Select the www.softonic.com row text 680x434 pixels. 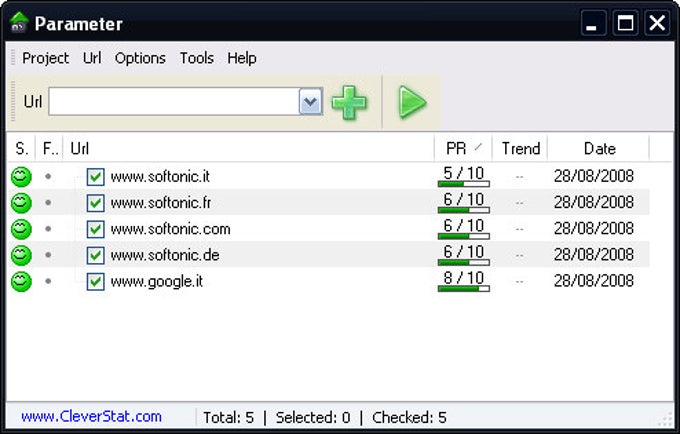point(170,229)
